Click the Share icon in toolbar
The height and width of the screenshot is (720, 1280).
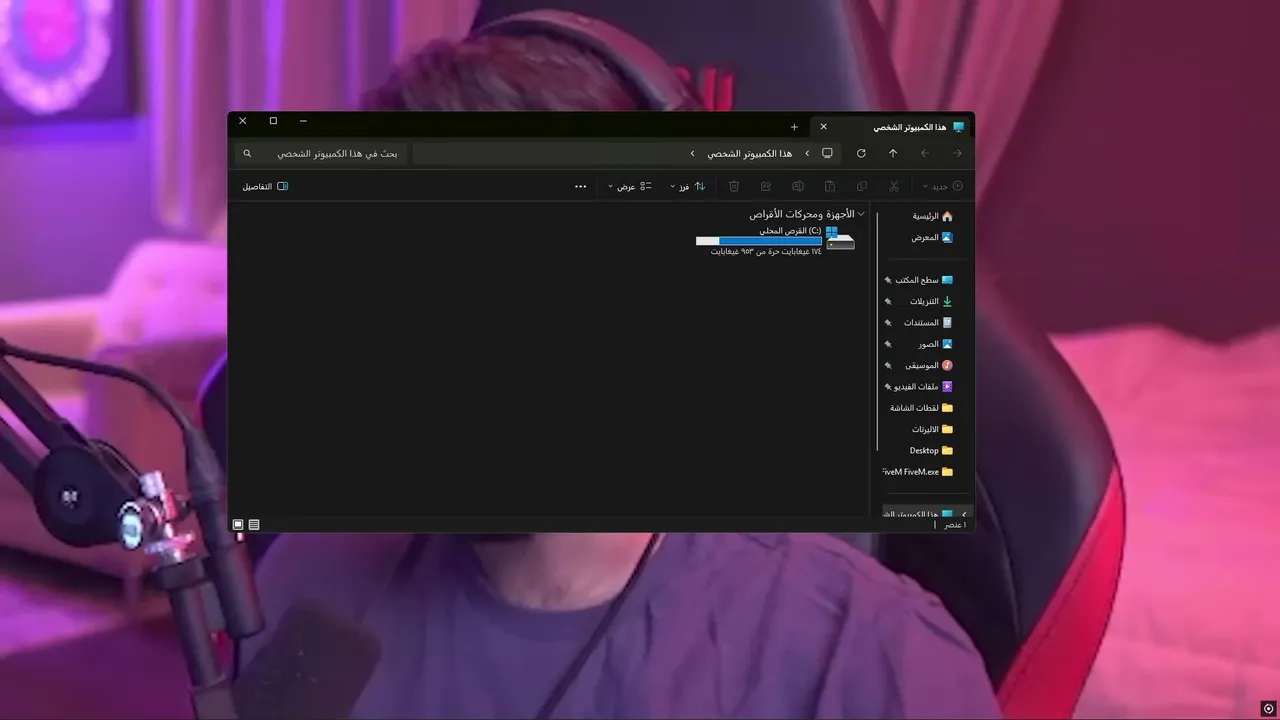[x=766, y=186]
